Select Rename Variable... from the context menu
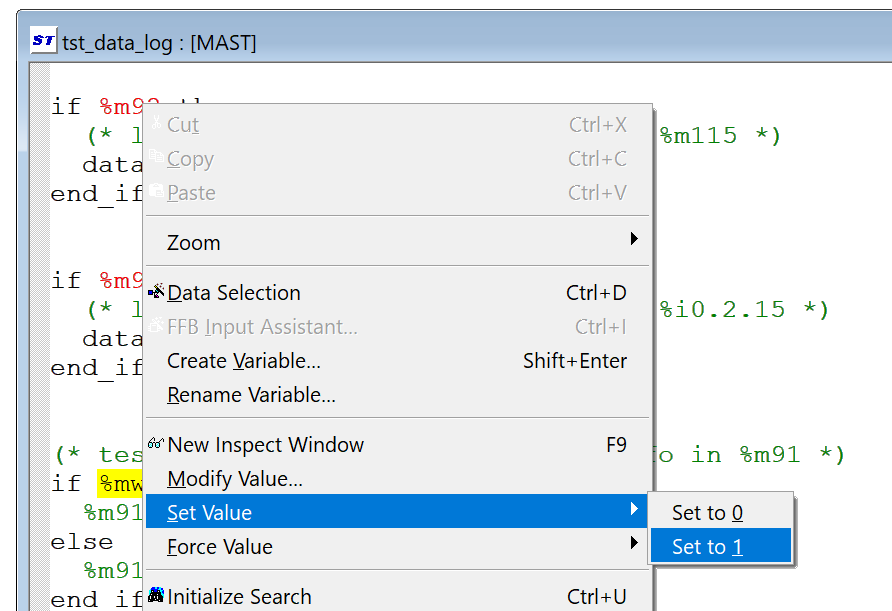The image size is (892, 611). 251,395
